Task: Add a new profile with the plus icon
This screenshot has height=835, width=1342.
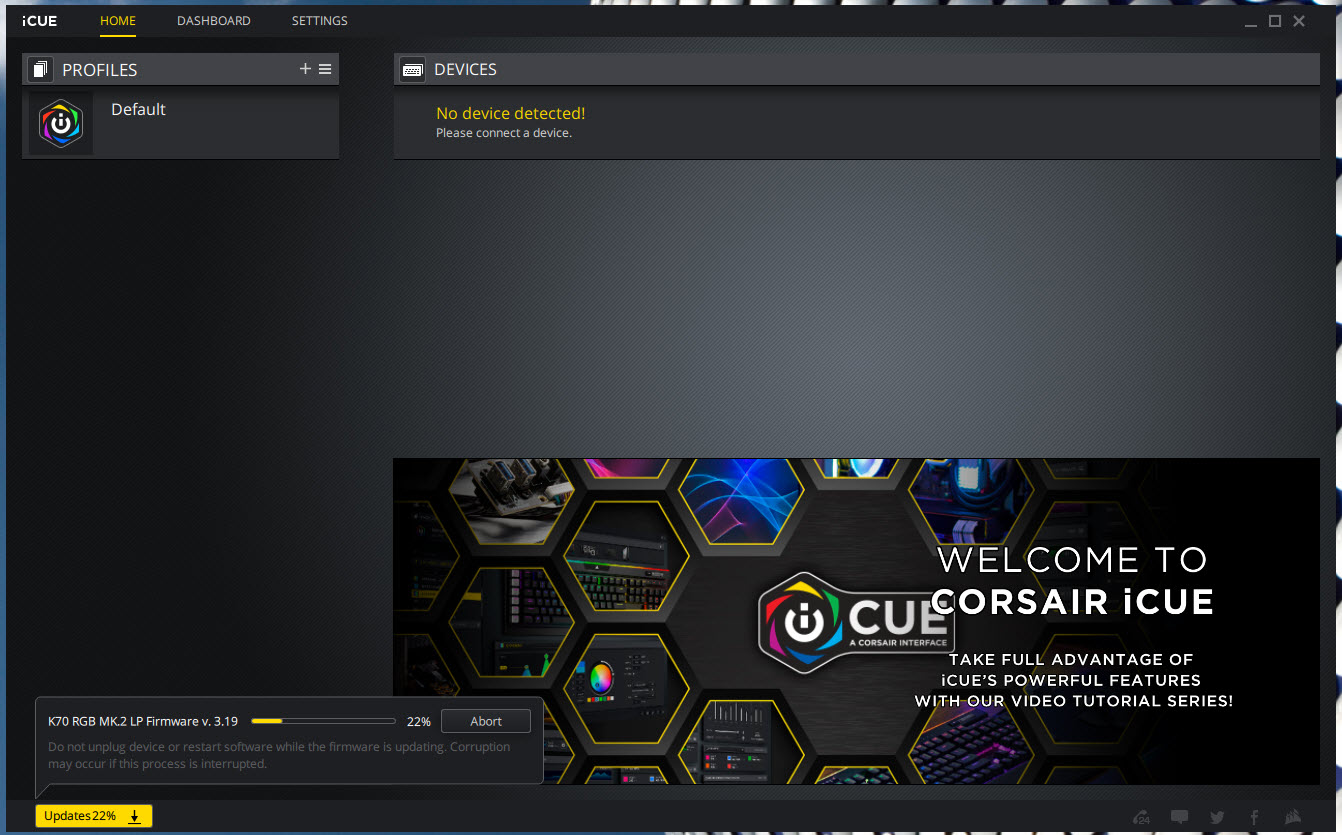Action: (x=305, y=69)
